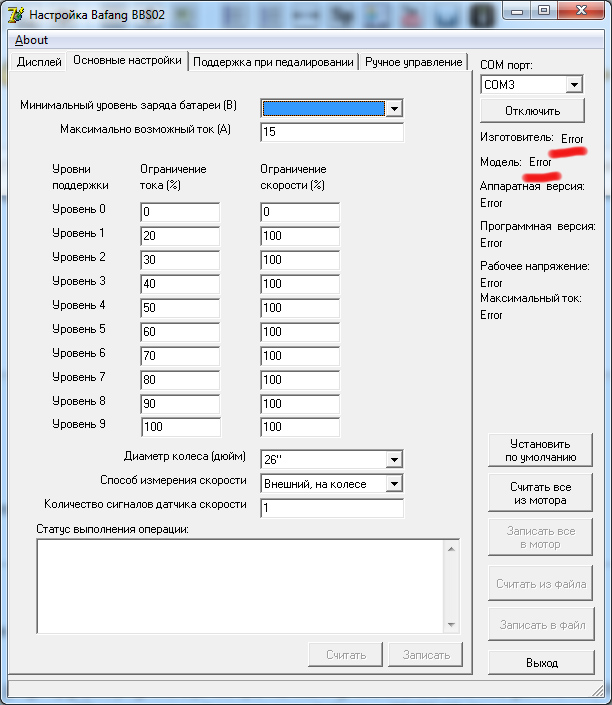The image size is (612, 705).
Task: Maximize the Bafang BBS02 window
Action: pyautogui.click(x=544, y=11)
